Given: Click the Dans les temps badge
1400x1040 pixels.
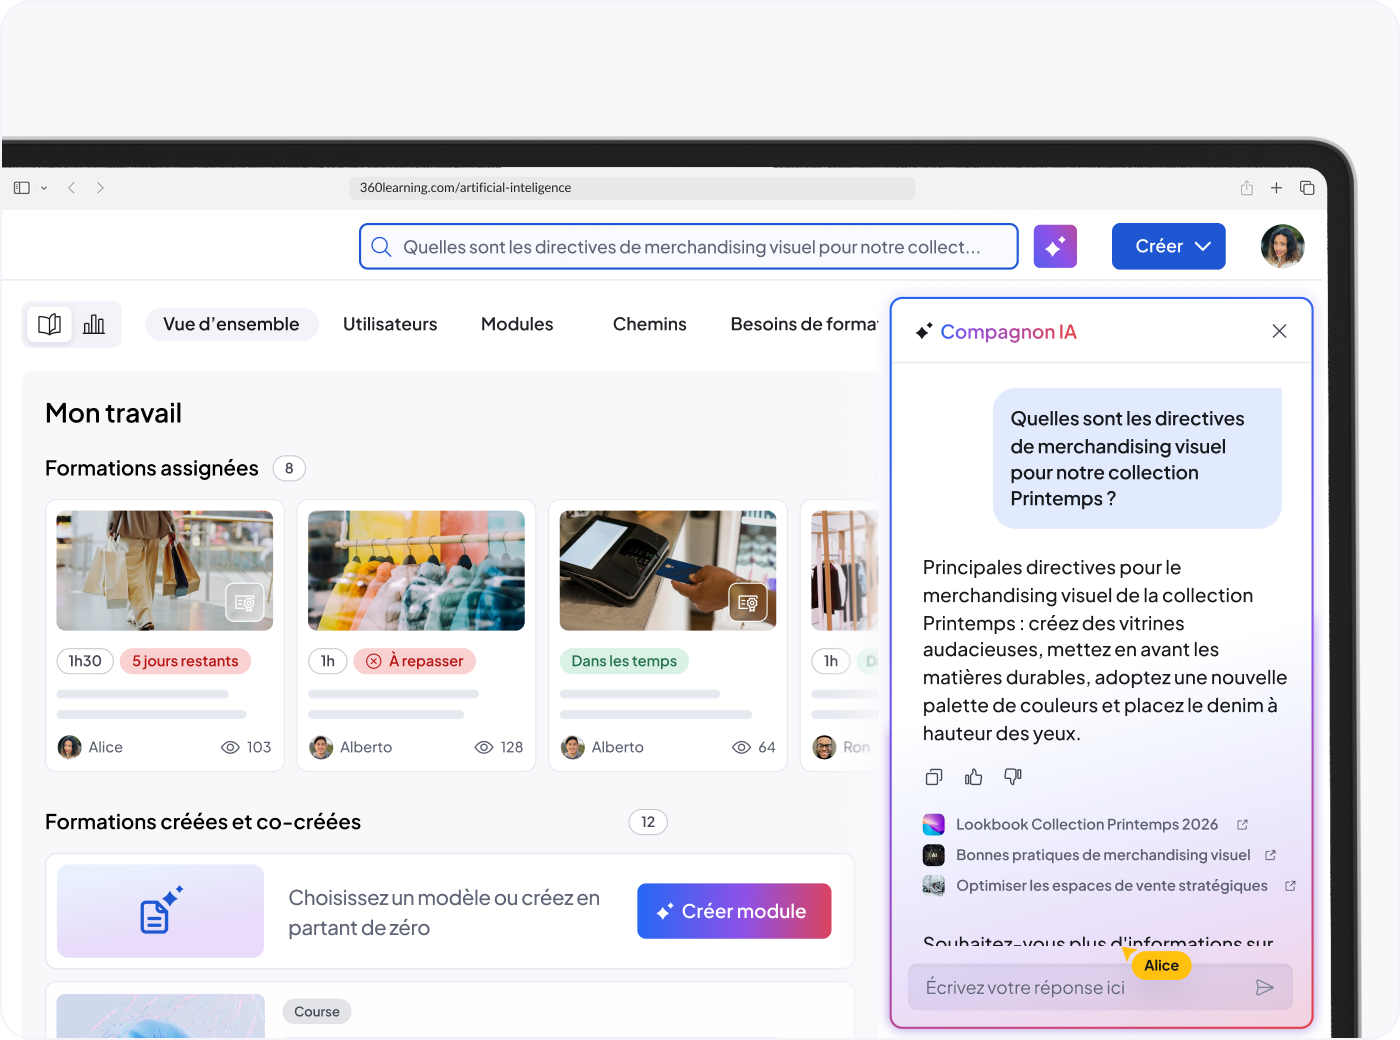Looking at the screenshot, I should [624, 661].
